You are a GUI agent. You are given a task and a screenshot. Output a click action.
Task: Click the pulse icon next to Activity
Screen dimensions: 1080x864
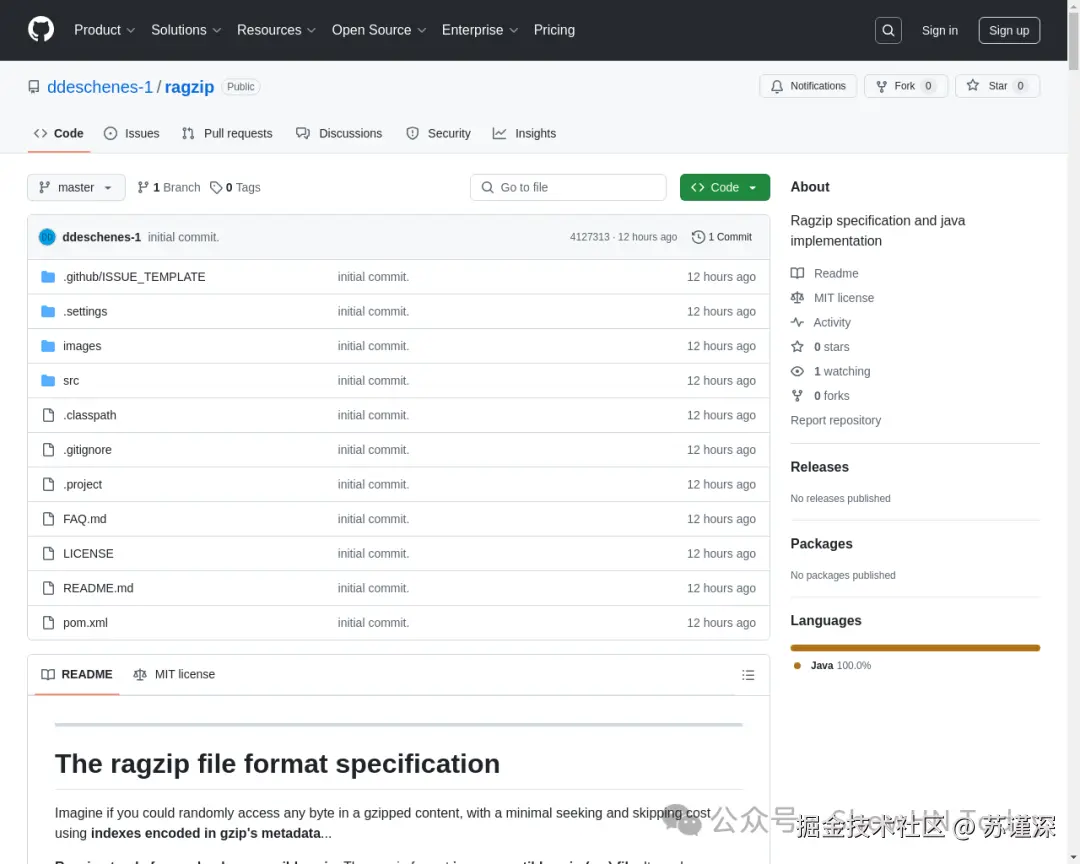[797, 322]
